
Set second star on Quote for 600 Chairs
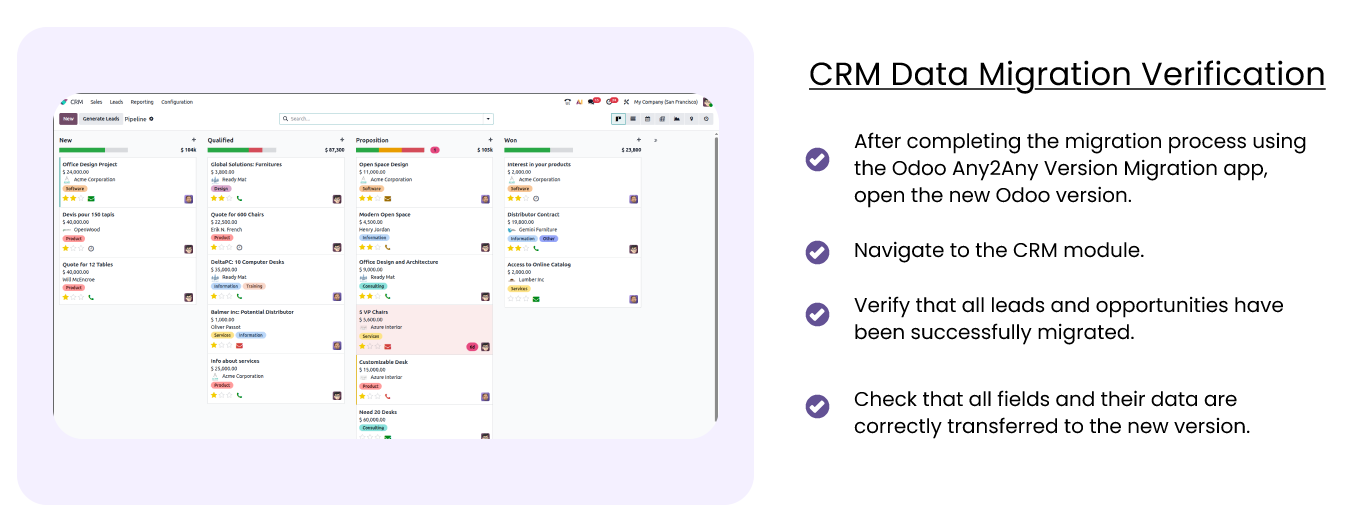222,247
